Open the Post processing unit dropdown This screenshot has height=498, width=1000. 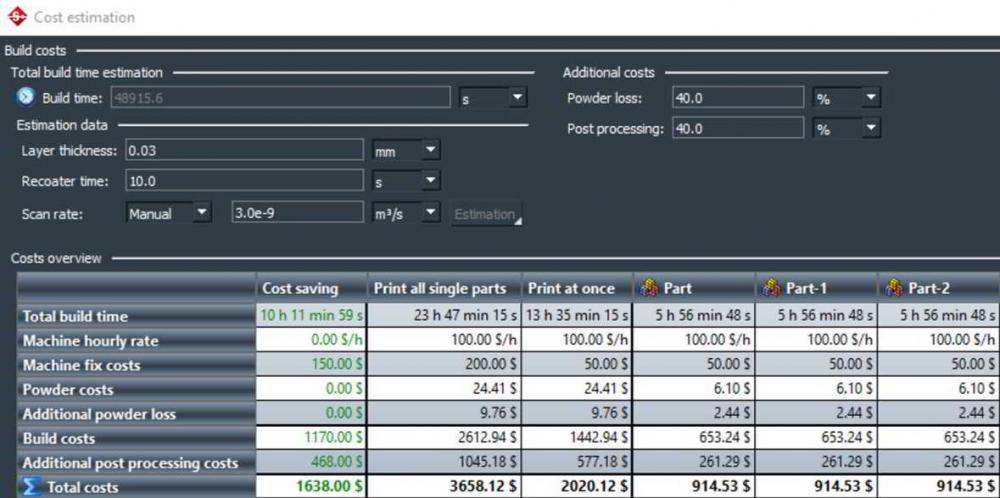[870, 129]
